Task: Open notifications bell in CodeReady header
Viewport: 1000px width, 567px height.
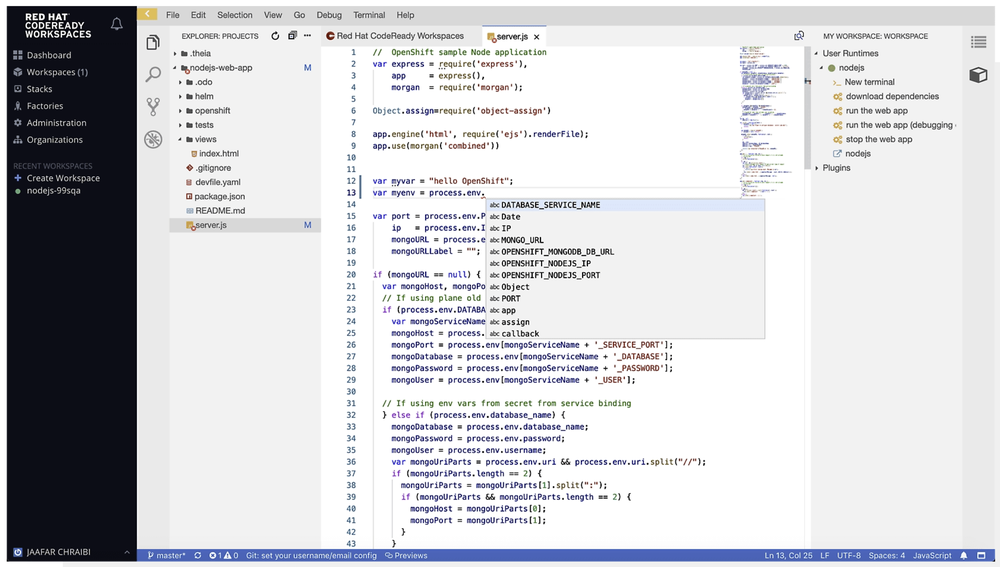Action: click(117, 24)
